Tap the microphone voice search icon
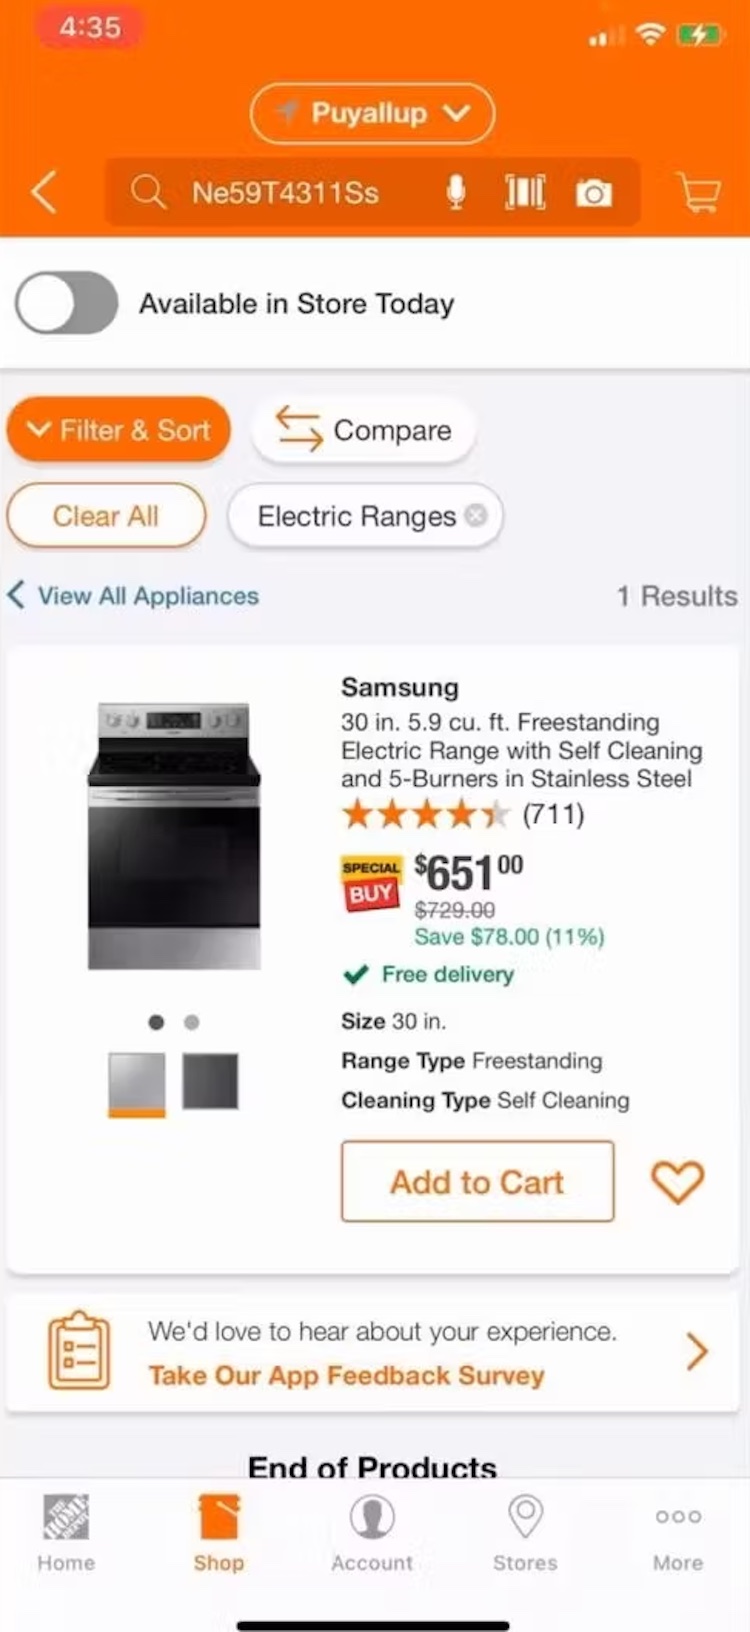 456,192
